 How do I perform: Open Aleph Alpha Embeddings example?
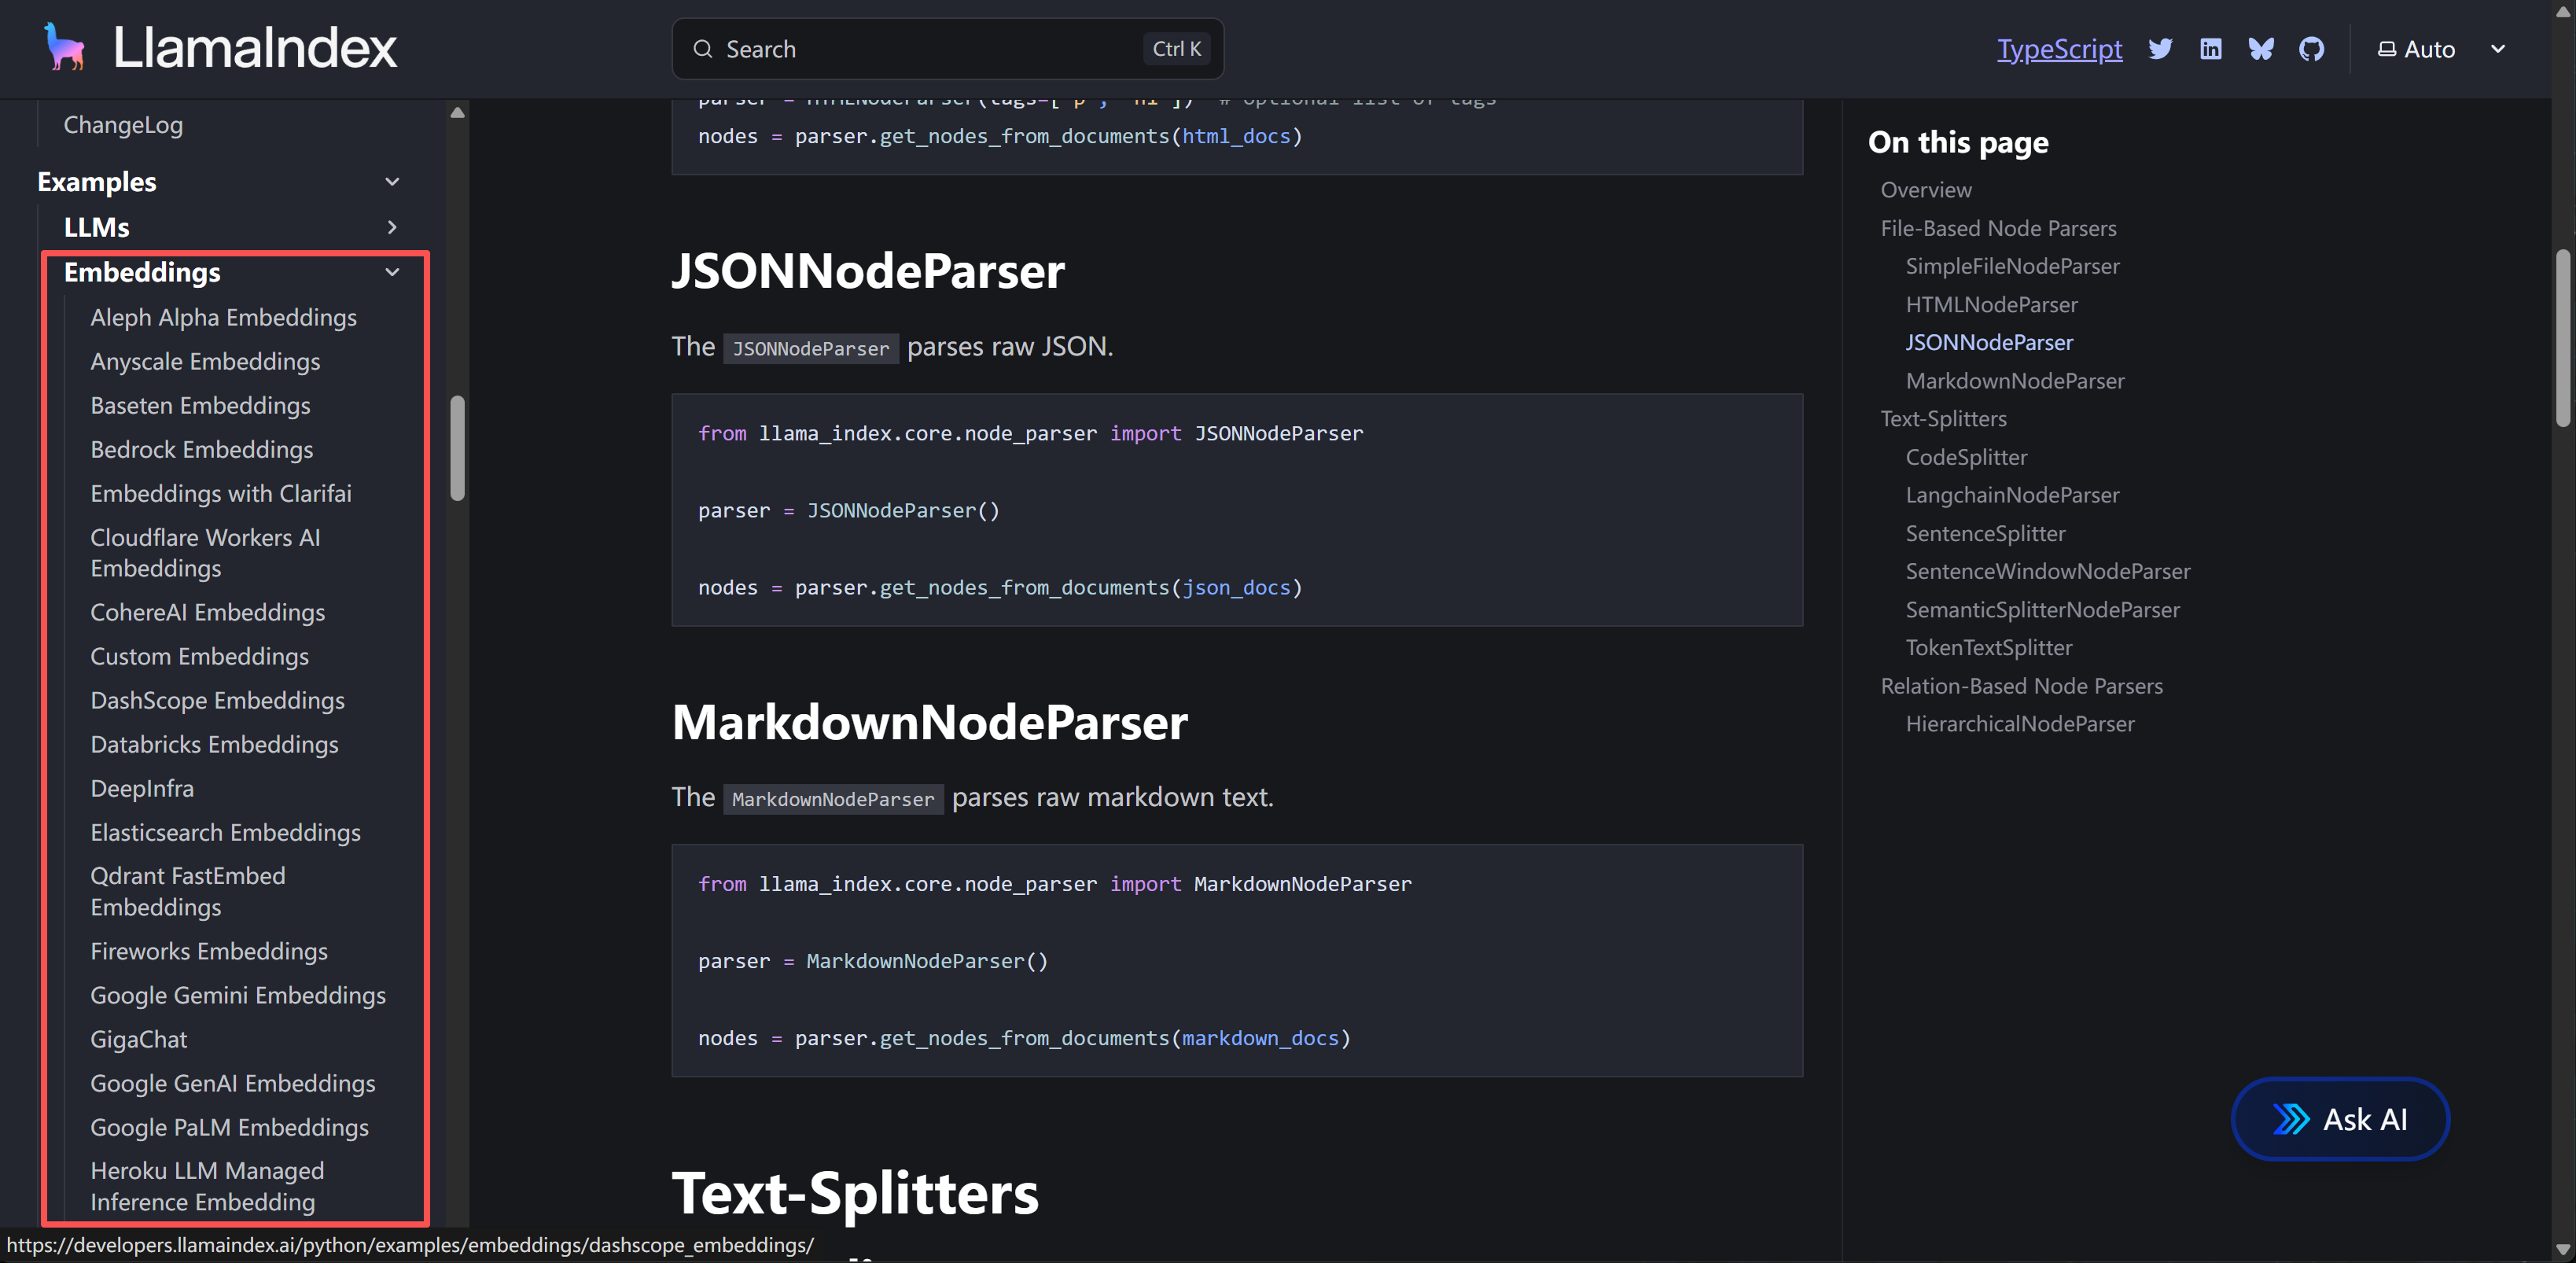coord(223,317)
